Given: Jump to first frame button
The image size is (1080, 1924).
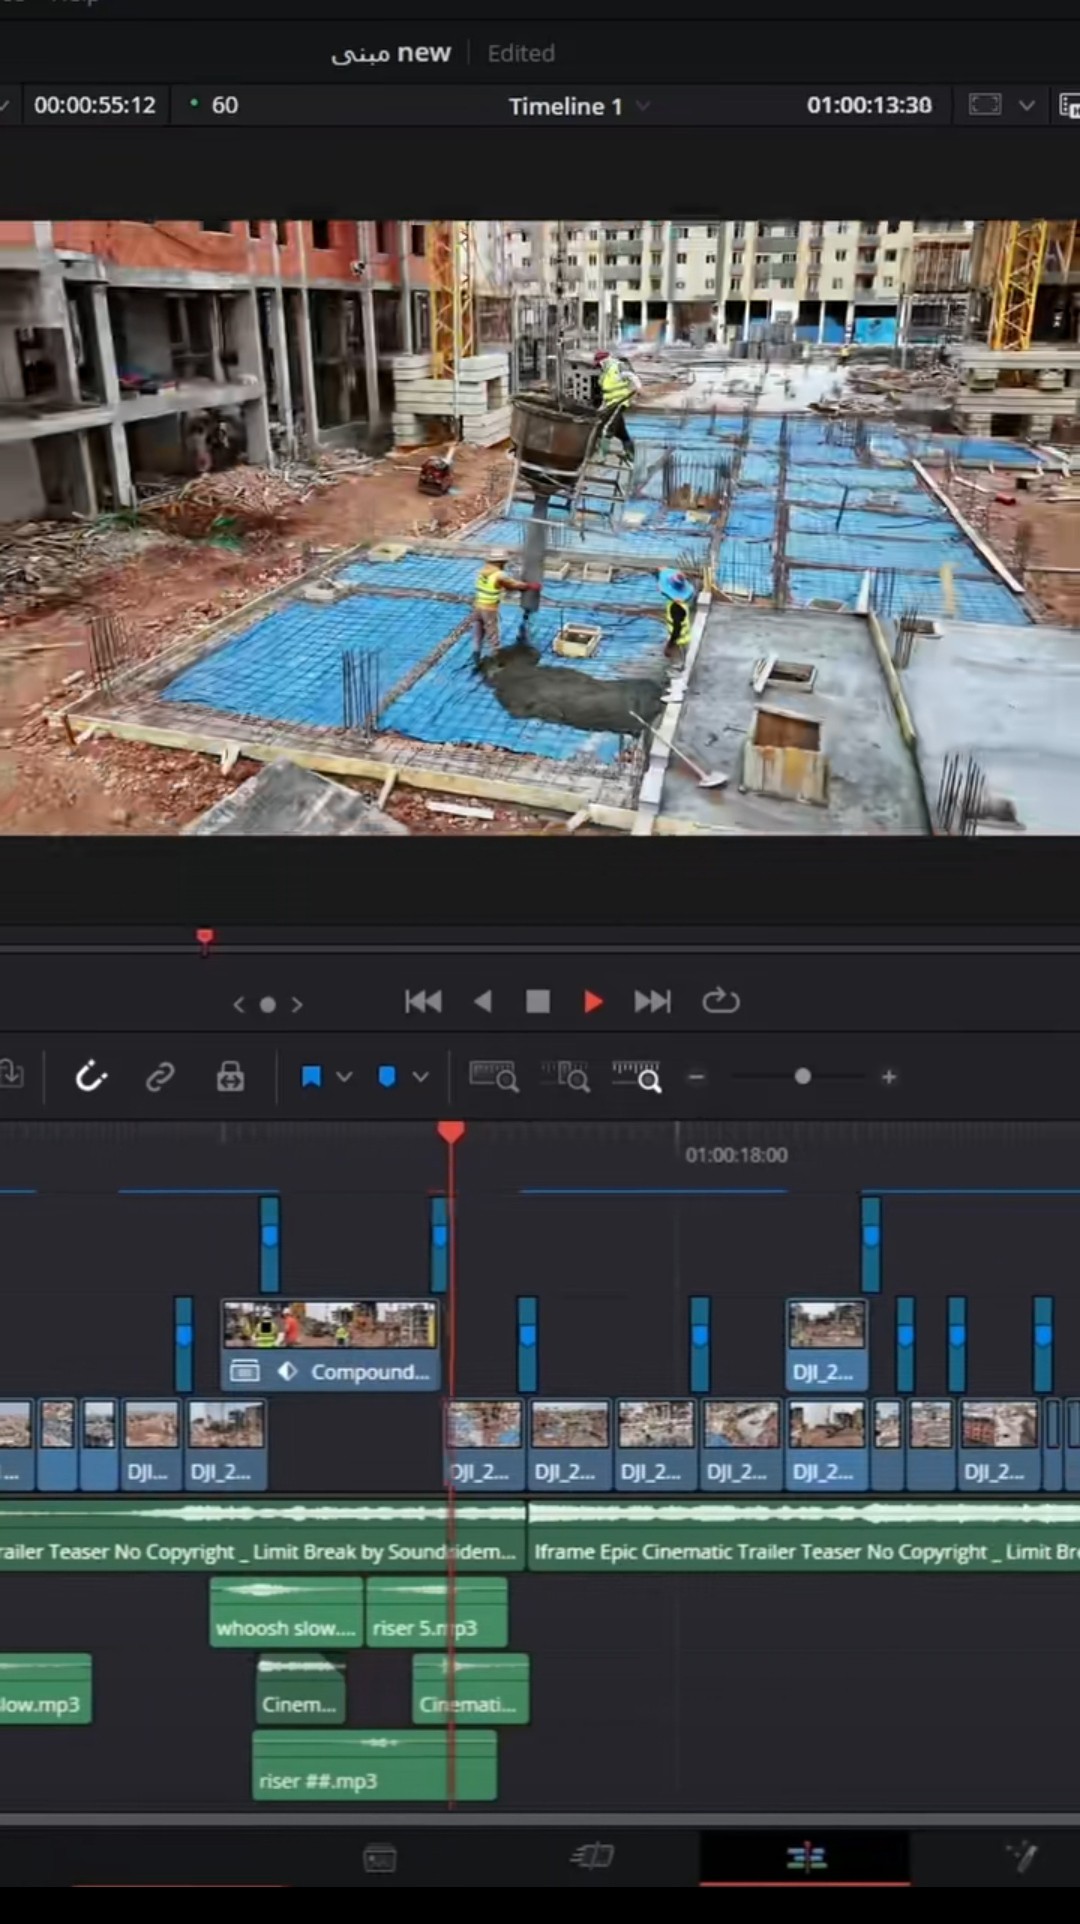Looking at the screenshot, I should (423, 1001).
